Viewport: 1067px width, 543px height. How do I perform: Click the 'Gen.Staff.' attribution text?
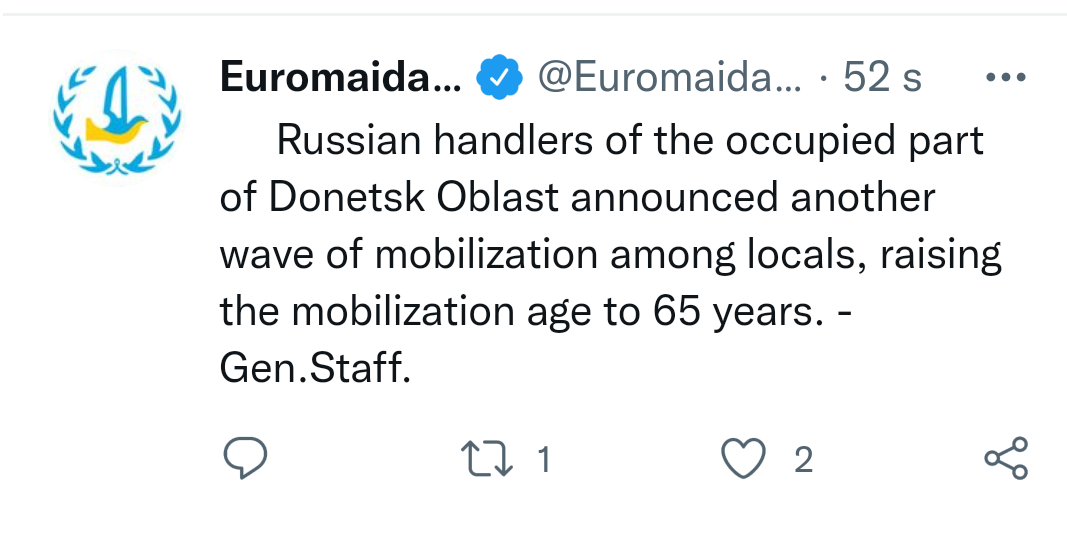315,368
